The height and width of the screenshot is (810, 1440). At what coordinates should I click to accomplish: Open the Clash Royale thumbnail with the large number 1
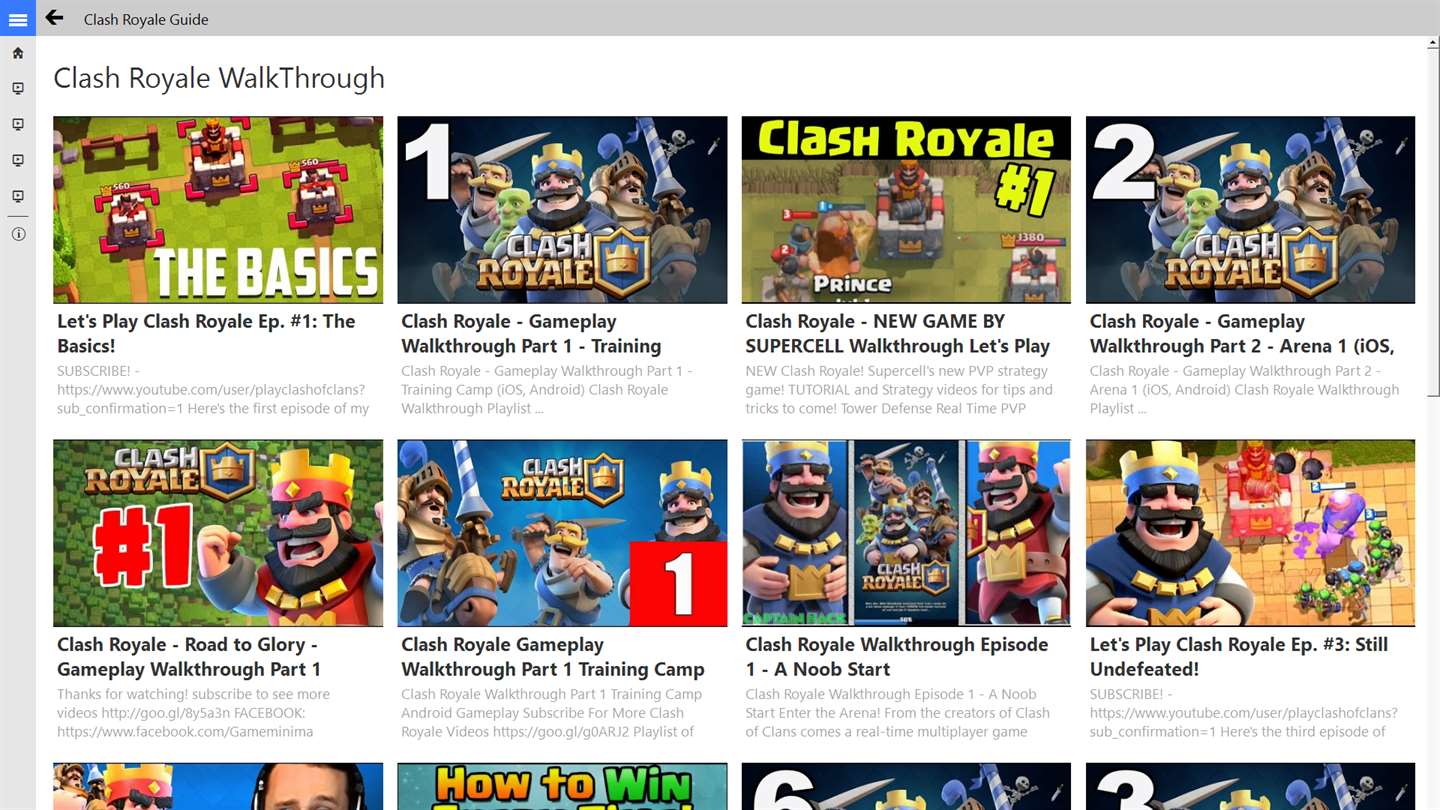[x=562, y=210]
